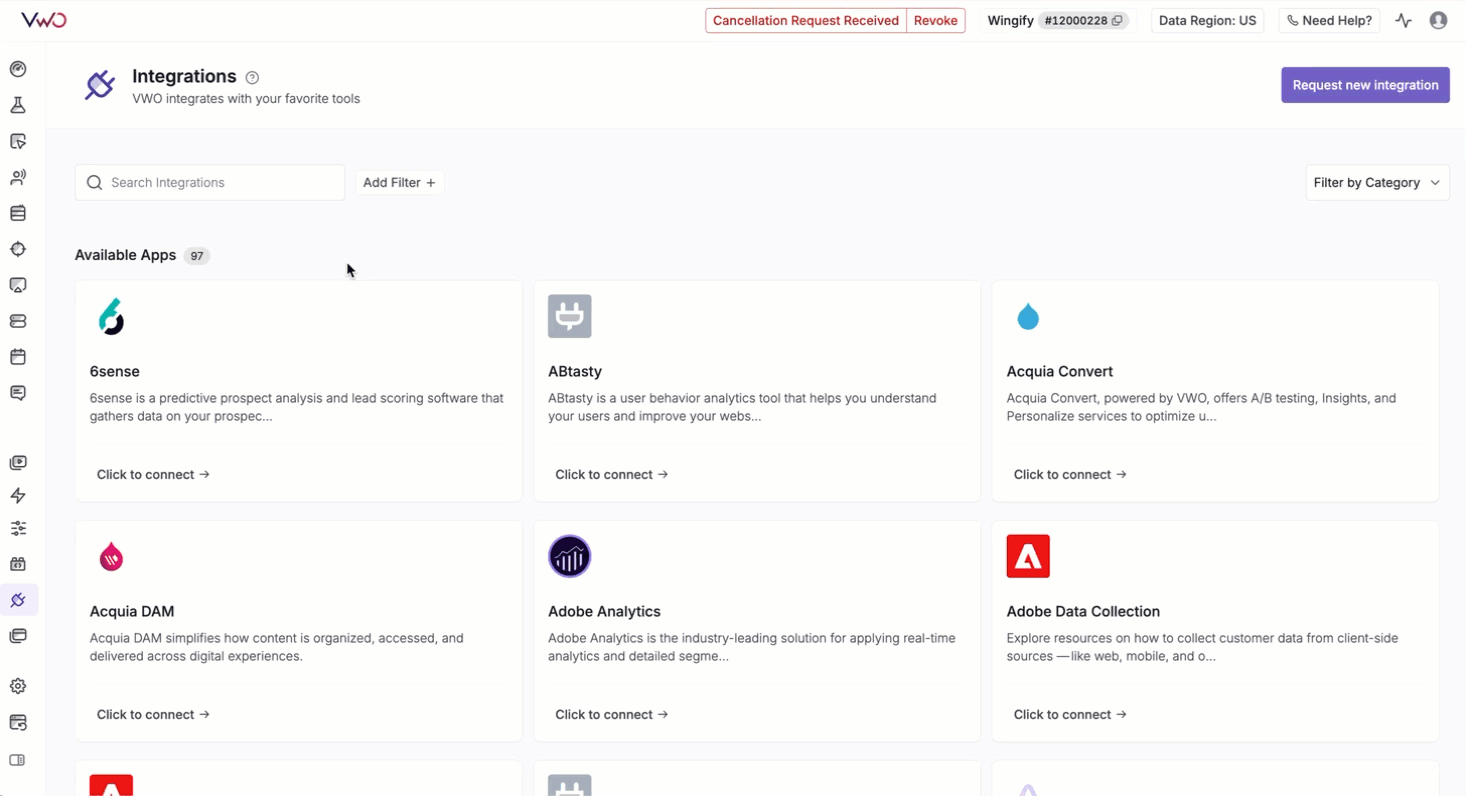This screenshot has width=1466, height=796.
Task: Click to connect ABtasty
Action: pyautogui.click(x=612, y=475)
